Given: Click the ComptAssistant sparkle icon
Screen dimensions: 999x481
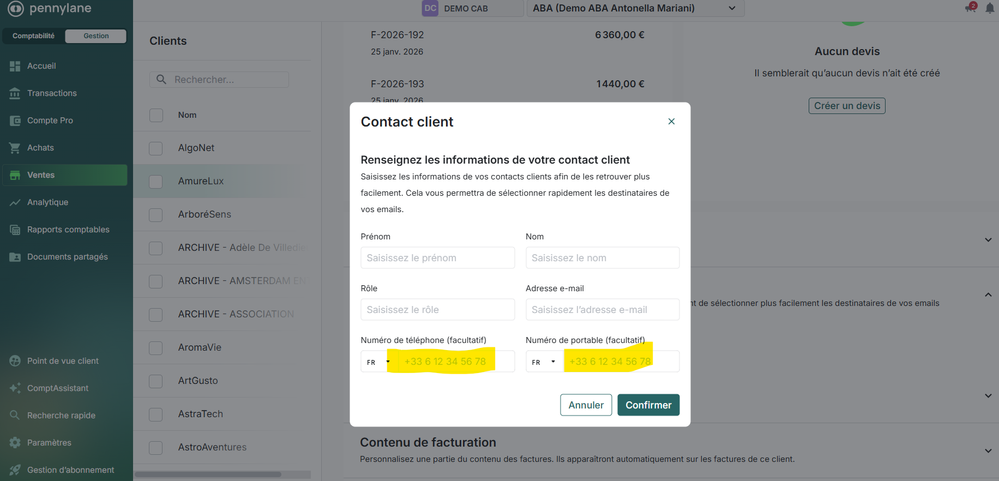Looking at the screenshot, I should 15,388.
